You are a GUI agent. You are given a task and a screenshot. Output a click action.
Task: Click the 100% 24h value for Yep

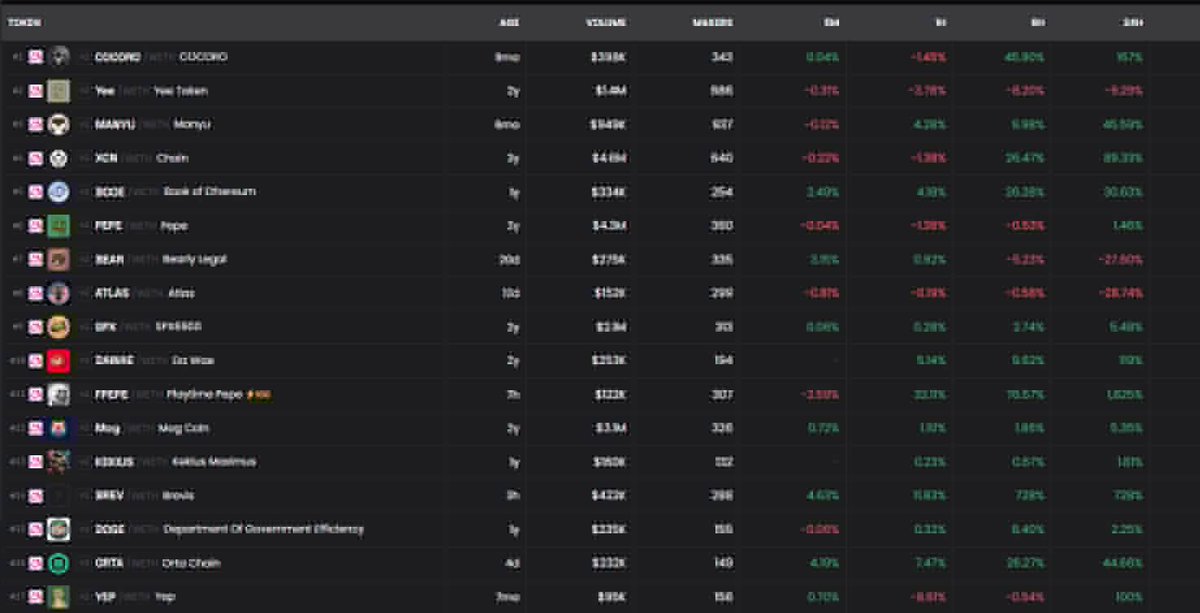coord(1131,597)
